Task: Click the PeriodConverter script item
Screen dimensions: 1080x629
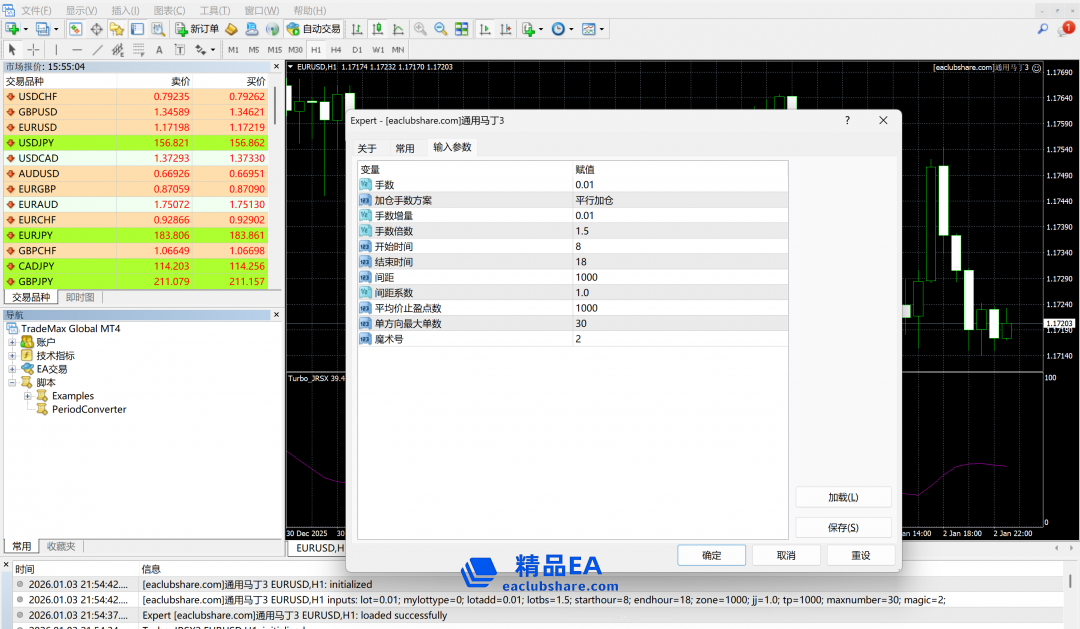Action: point(89,409)
